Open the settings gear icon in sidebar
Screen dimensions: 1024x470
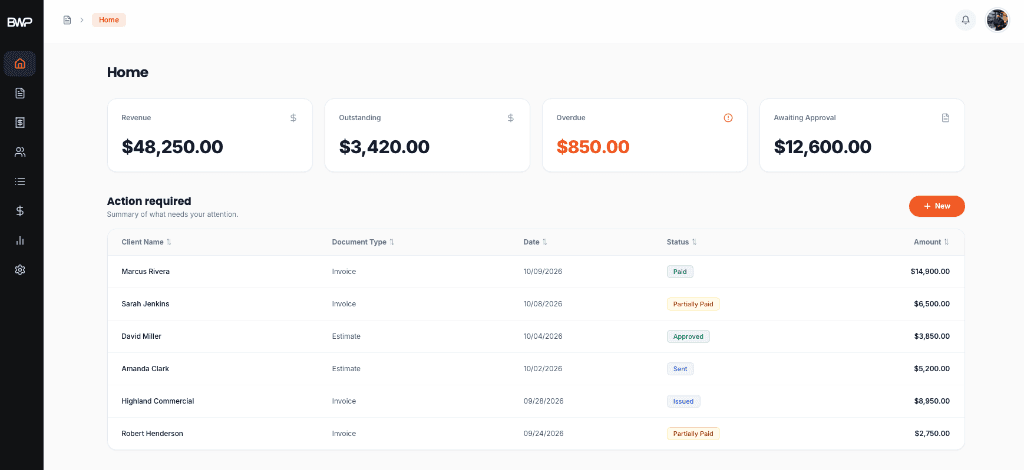point(20,270)
